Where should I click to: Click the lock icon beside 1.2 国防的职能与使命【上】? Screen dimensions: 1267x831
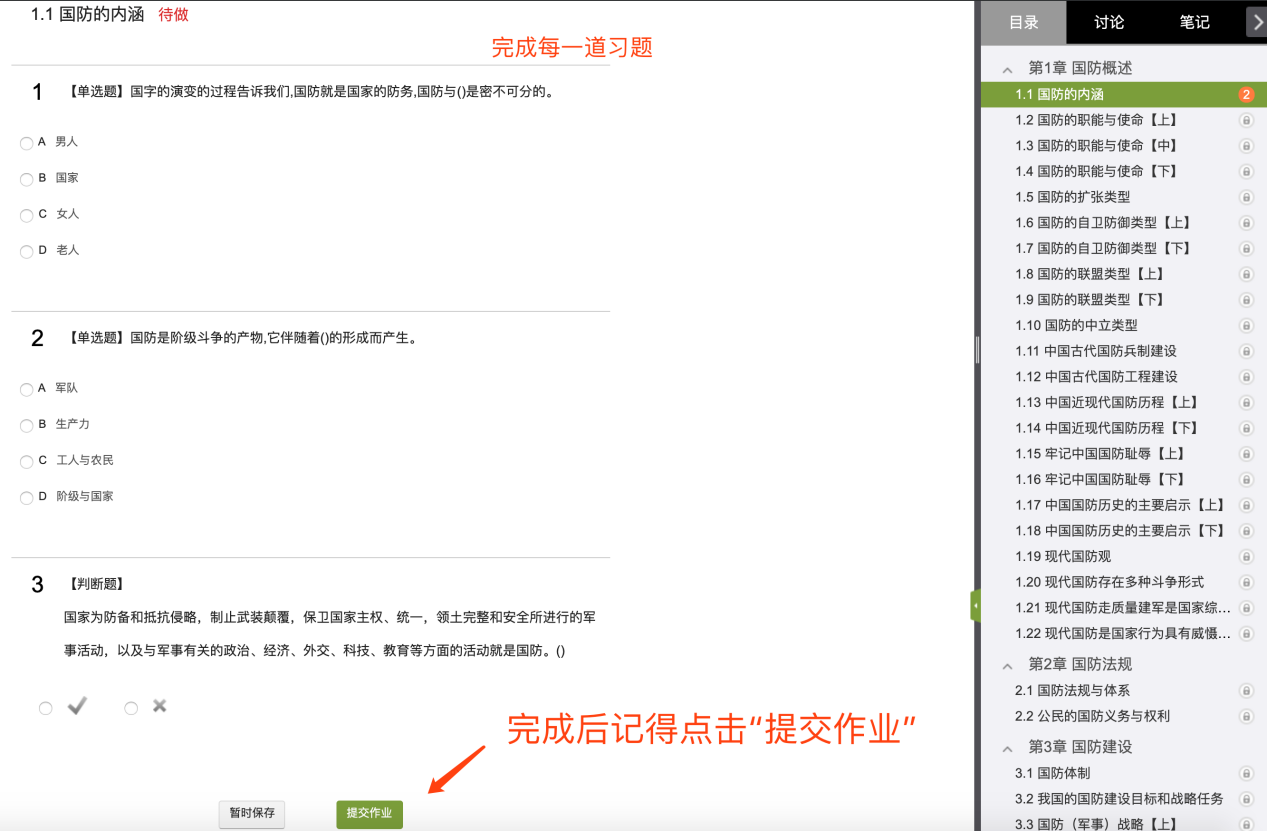[1246, 120]
